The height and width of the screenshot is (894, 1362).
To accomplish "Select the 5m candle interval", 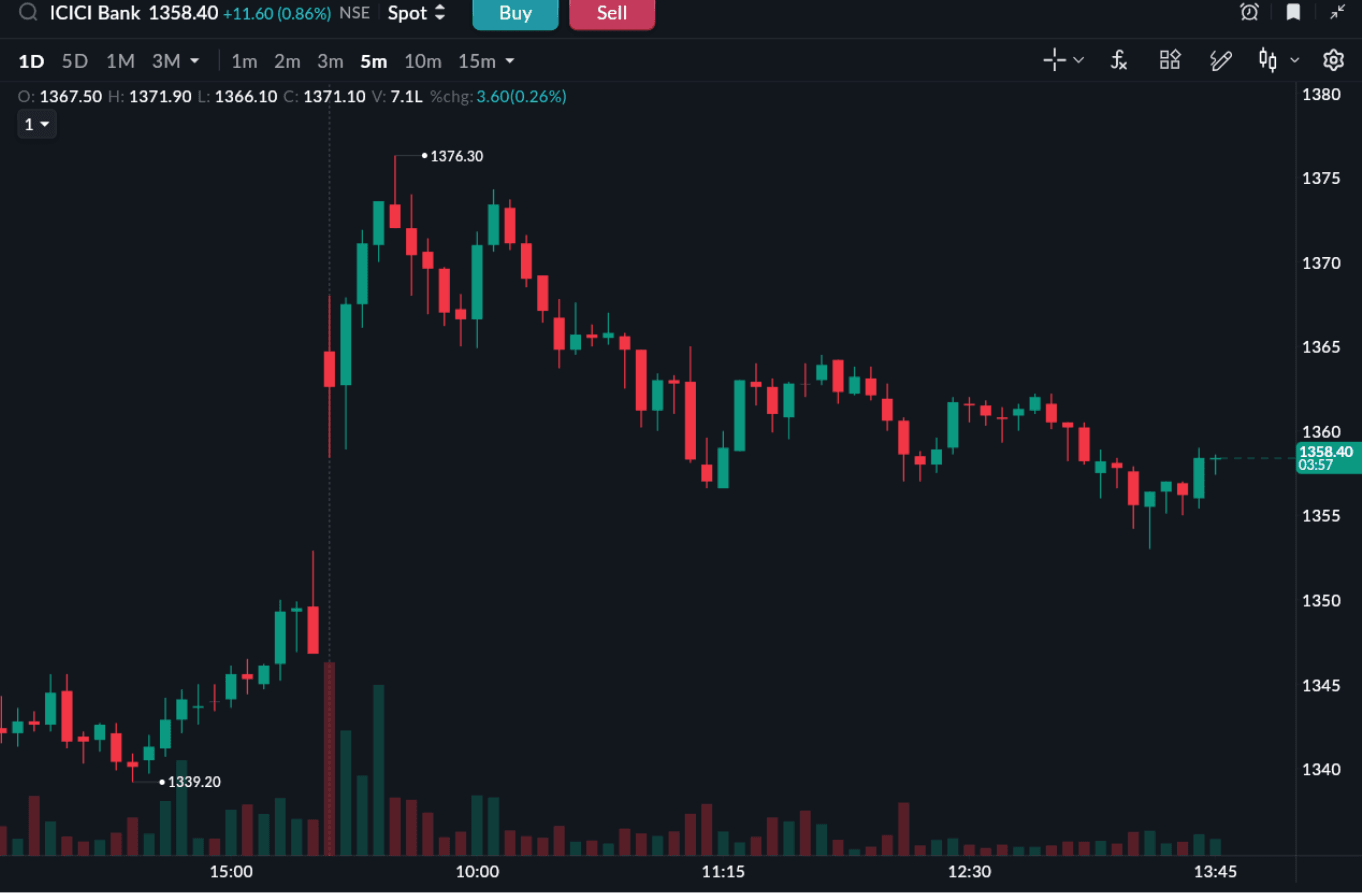I will pyautogui.click(x=373, y=61).
